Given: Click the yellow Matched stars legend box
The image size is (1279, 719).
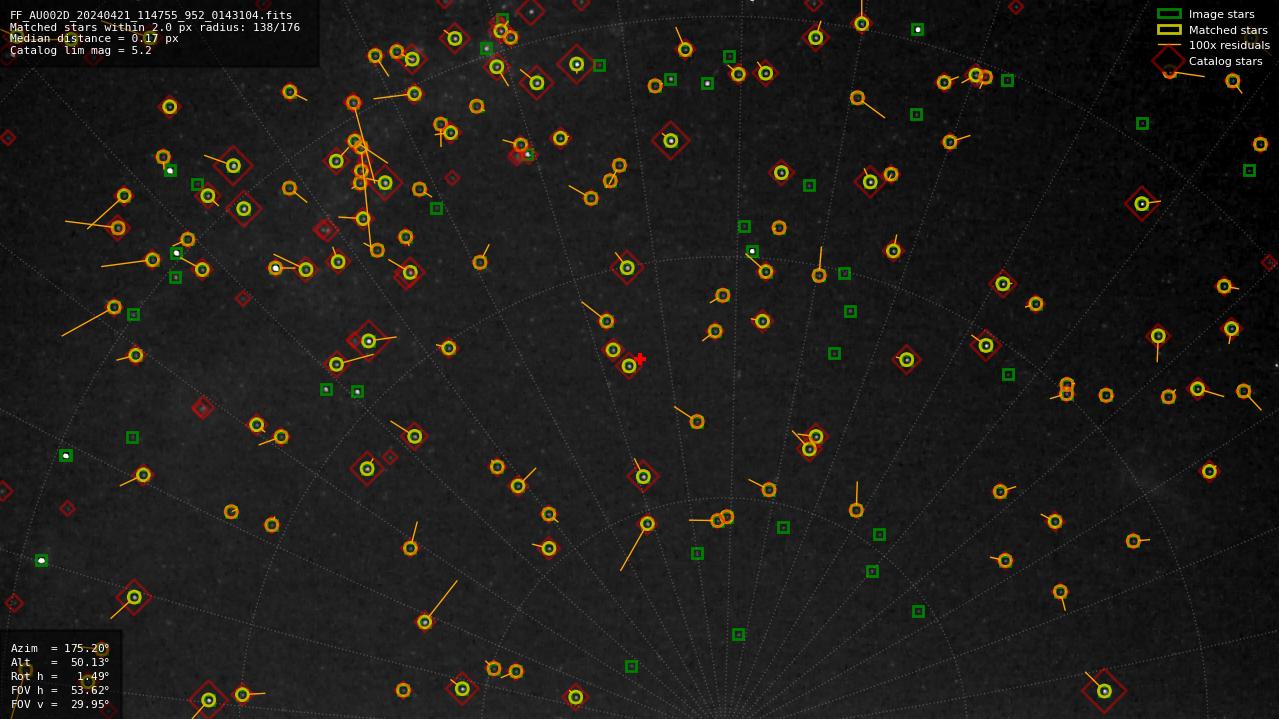Looking at the screenshot, I should (1169, 30).
